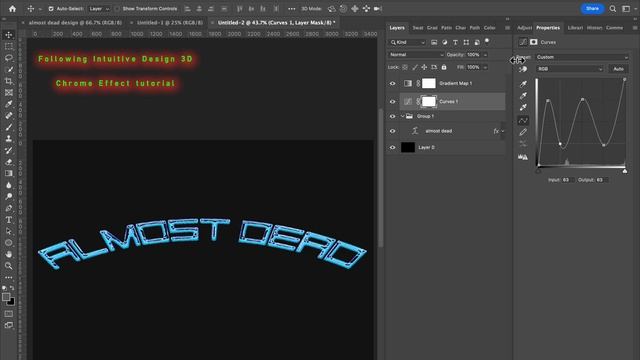Open the Adjustments panel tab
The image size is (640, 360).
pos(524,28)
